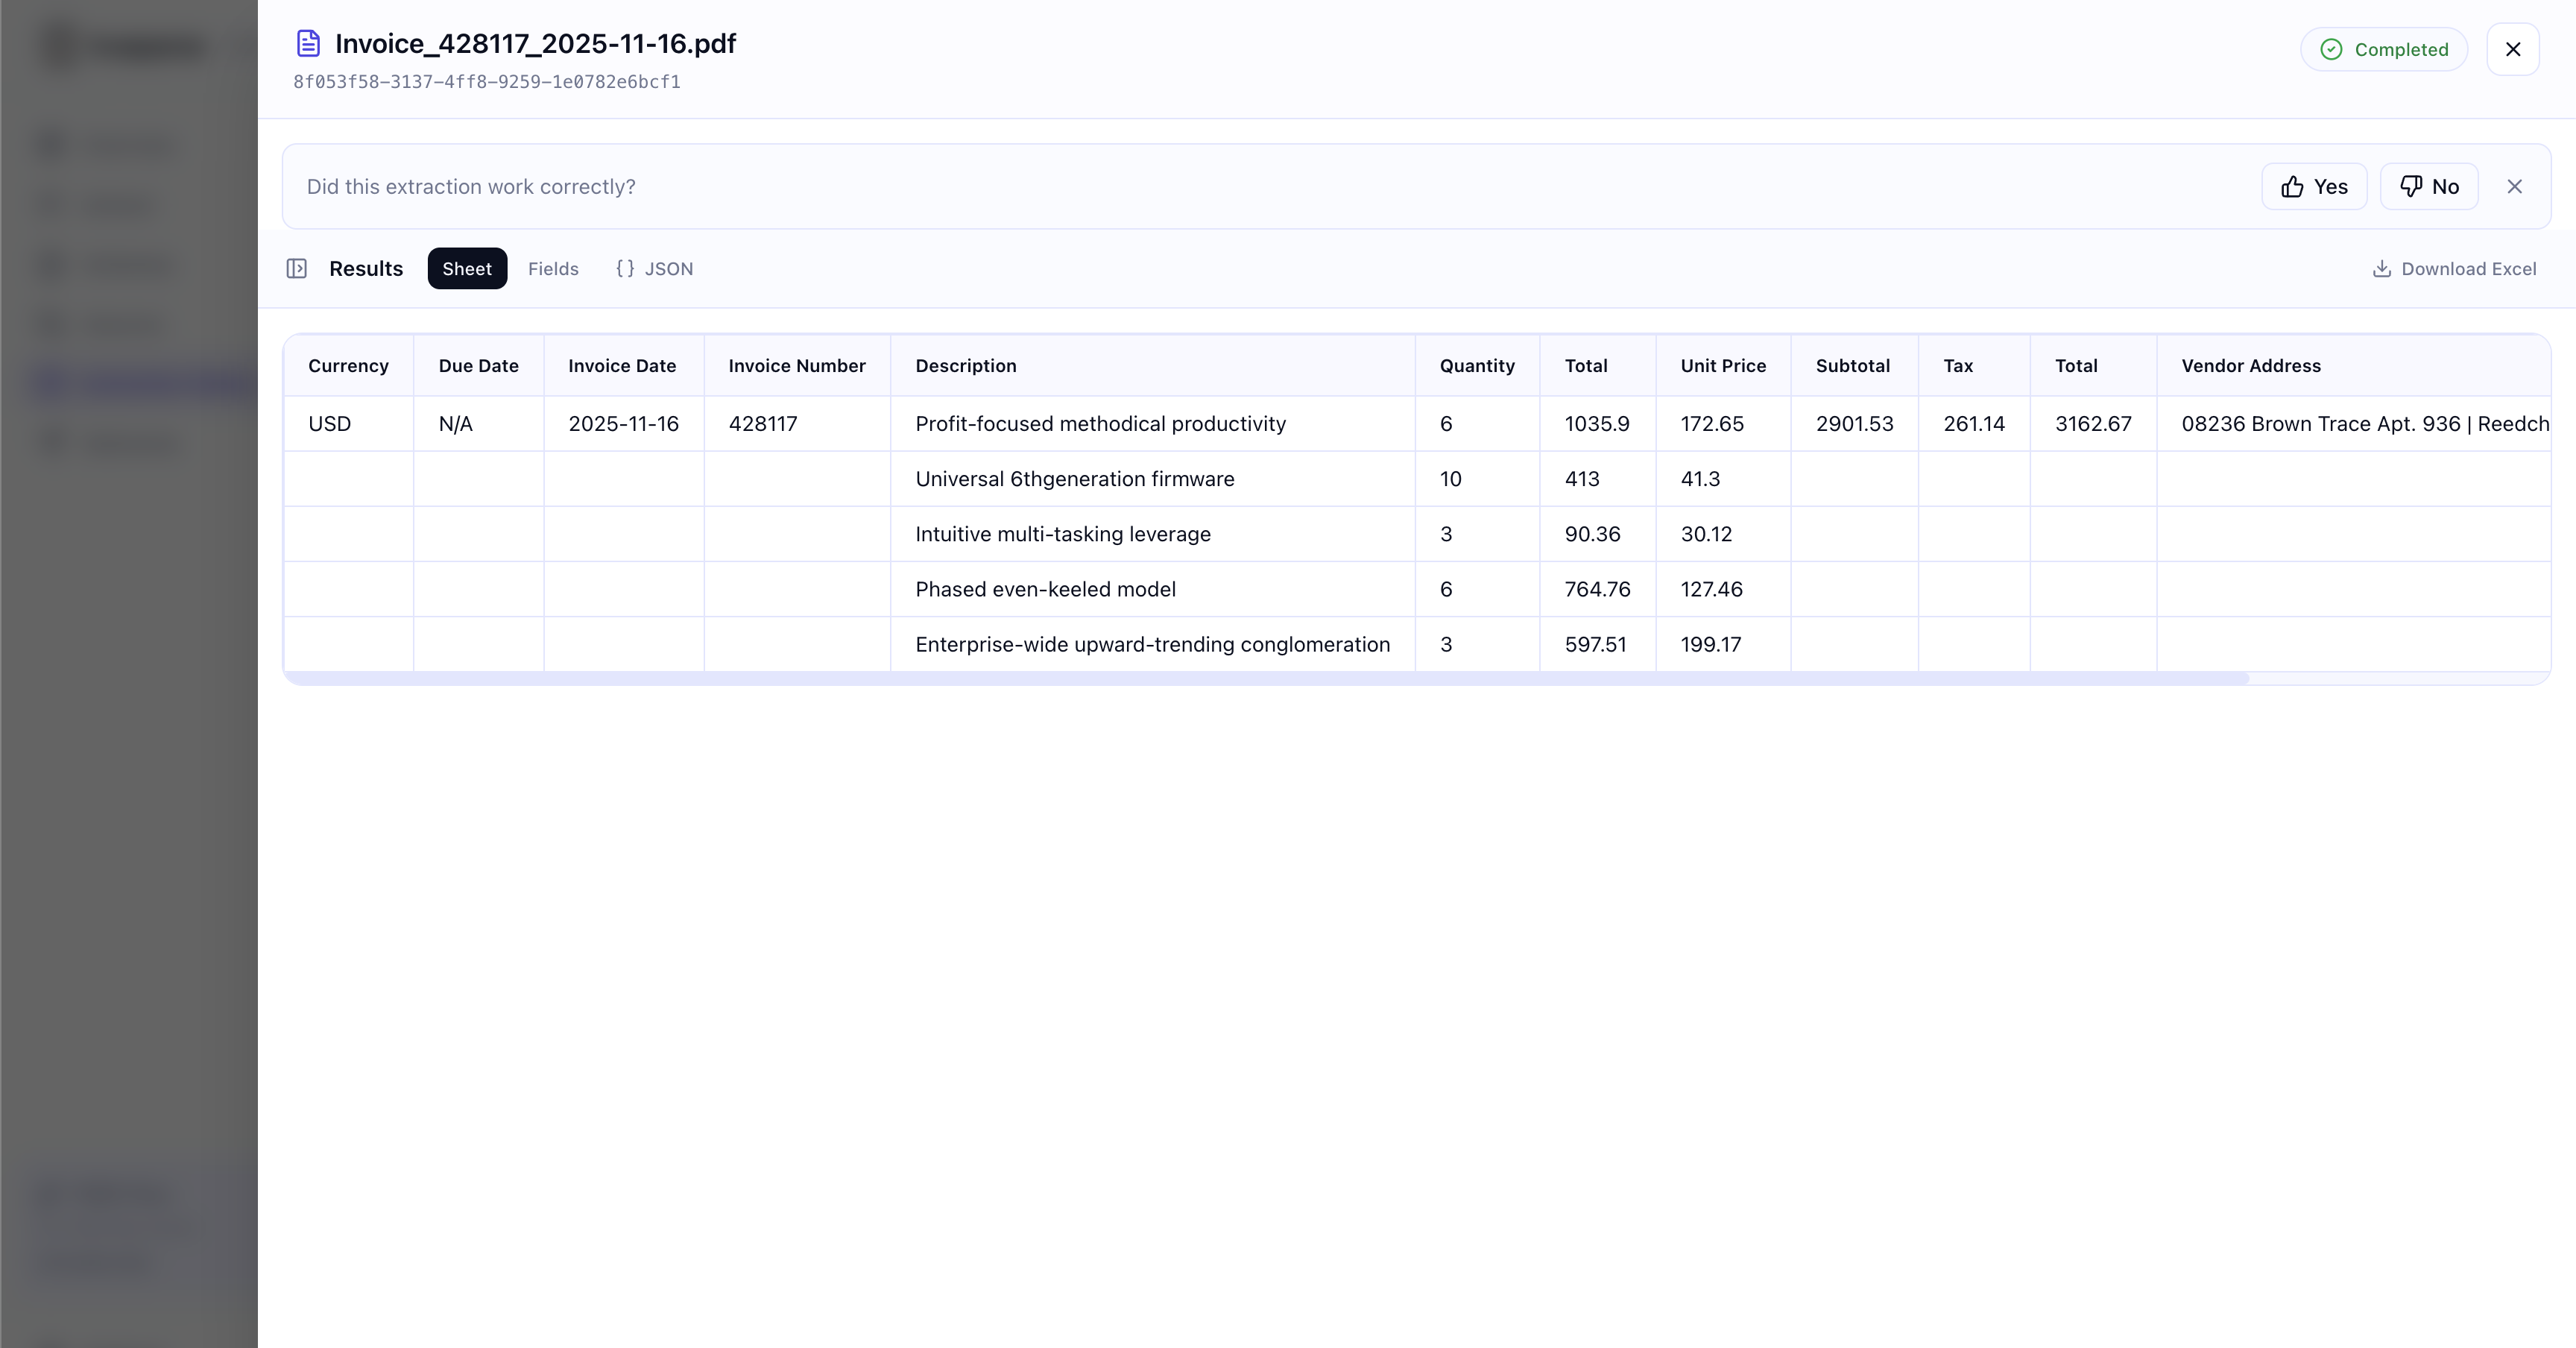
Task: Click the document ID below the filename
Action: pos(487,82)
